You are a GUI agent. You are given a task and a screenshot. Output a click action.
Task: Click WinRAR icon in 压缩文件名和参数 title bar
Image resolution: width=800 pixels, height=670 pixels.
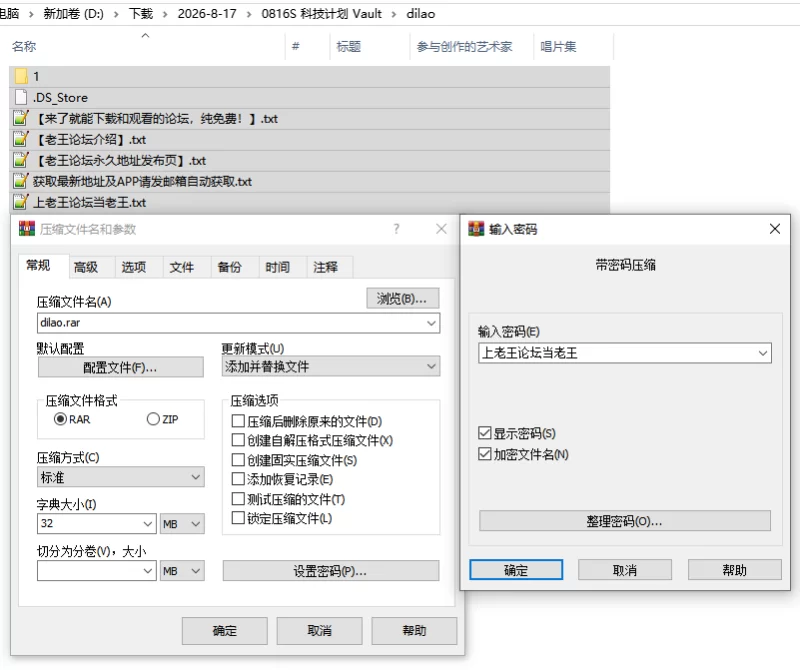[x=27, y=229]
